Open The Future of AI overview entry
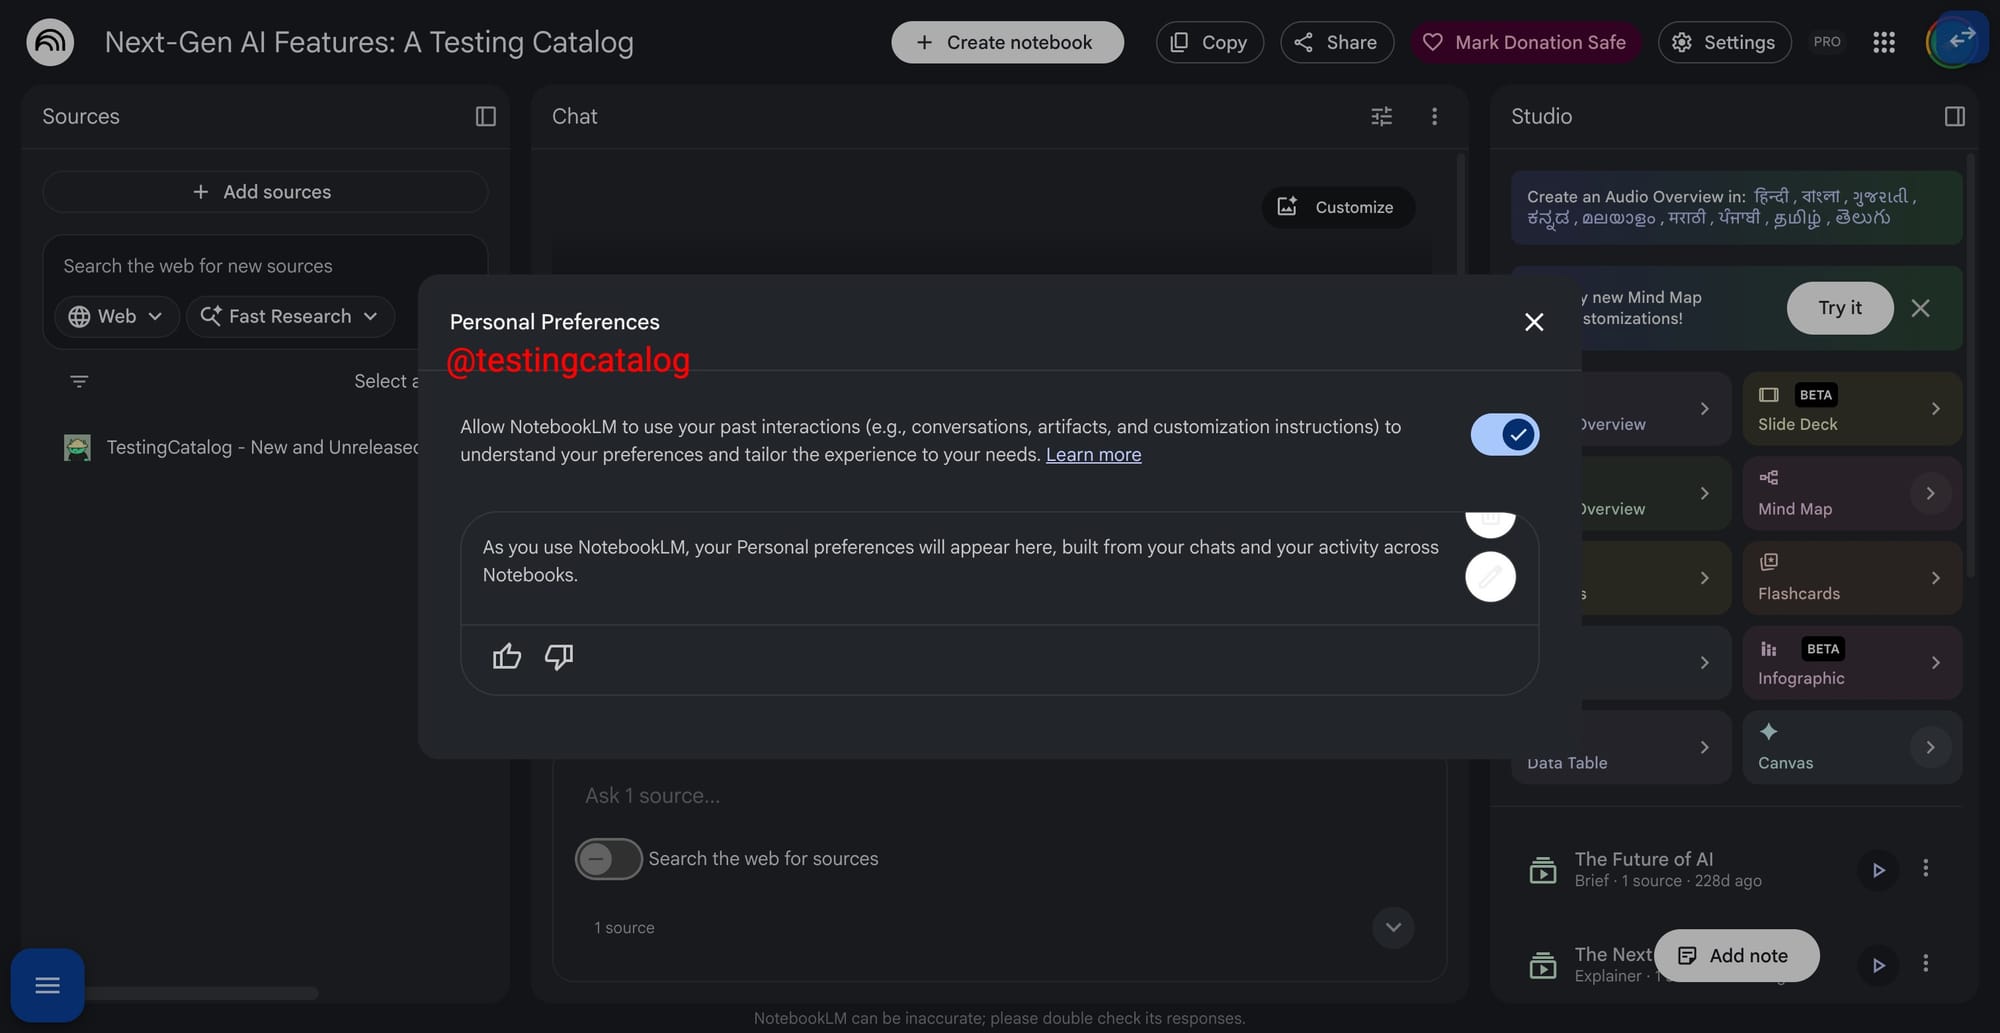Screen dimensions: 2000x1033 click(1668, 869)
